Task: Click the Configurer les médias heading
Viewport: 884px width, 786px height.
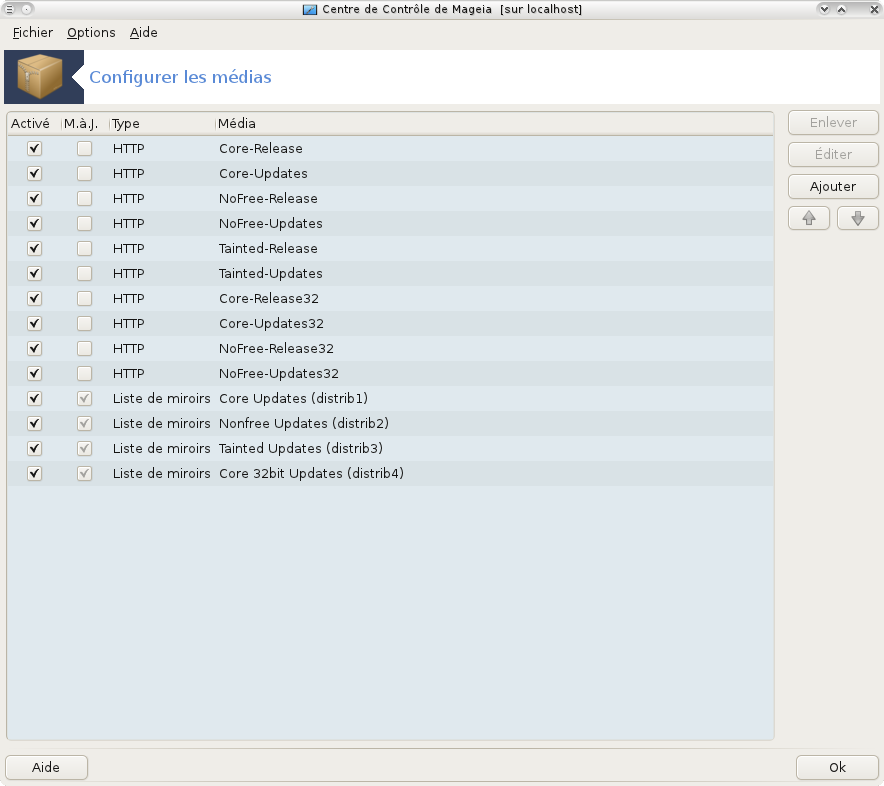Action: 180,77
